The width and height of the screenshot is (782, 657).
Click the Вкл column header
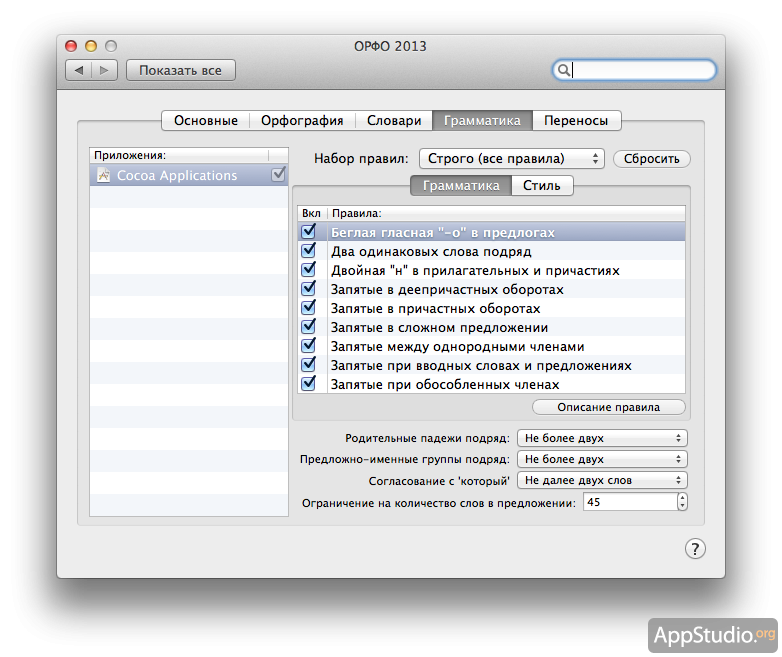312,213
